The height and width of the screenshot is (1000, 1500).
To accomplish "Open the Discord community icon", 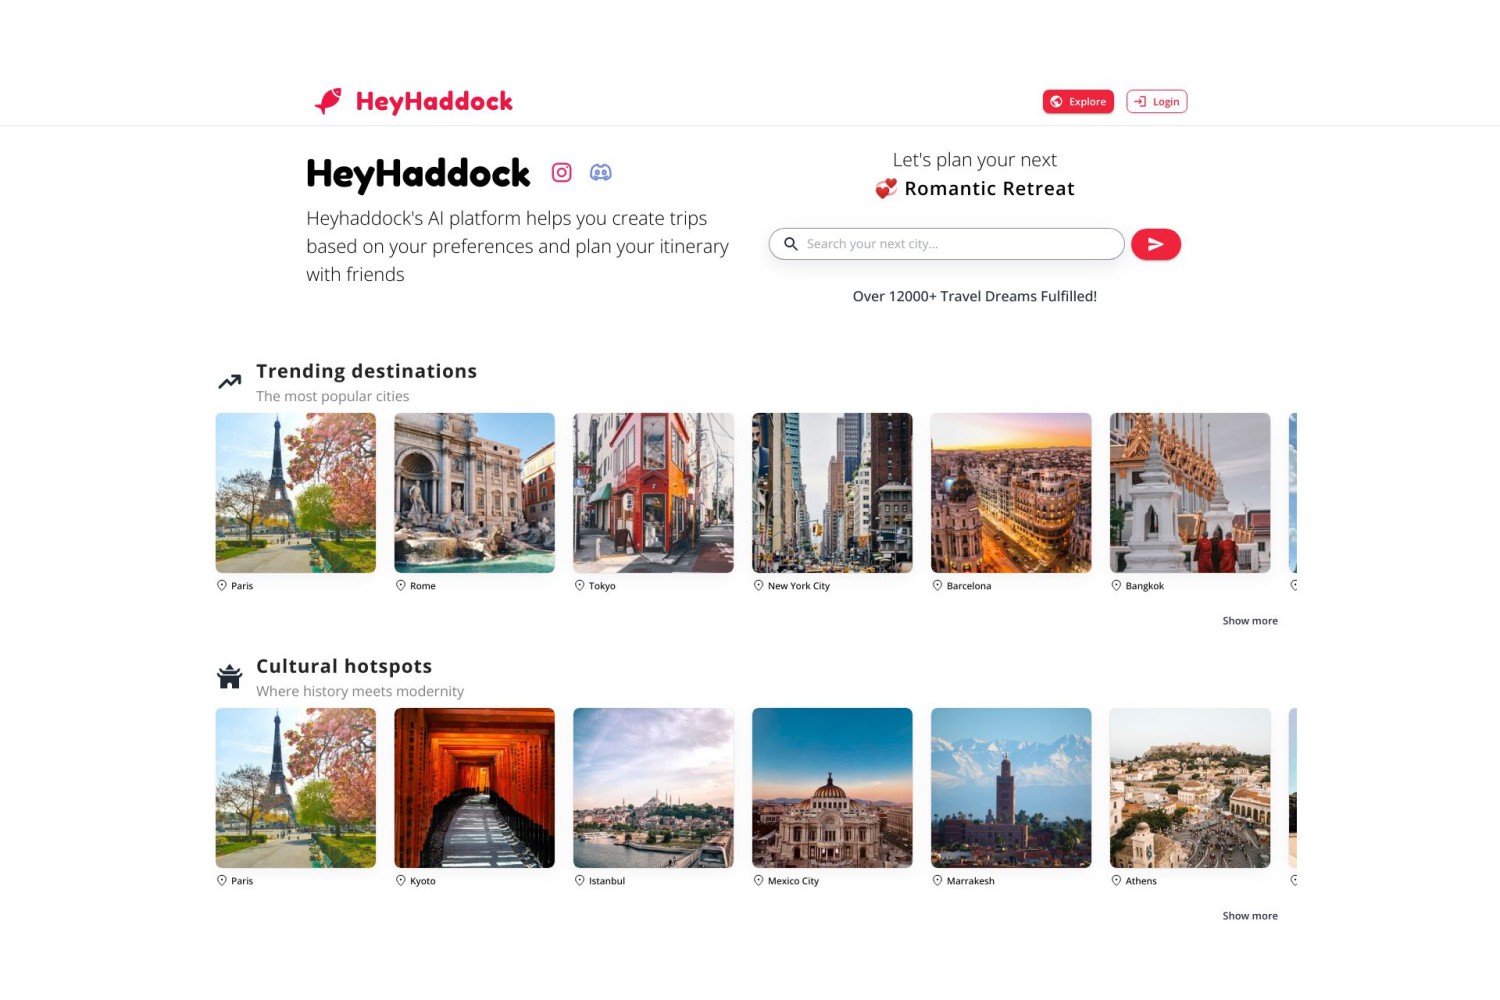I will (601, 173).
